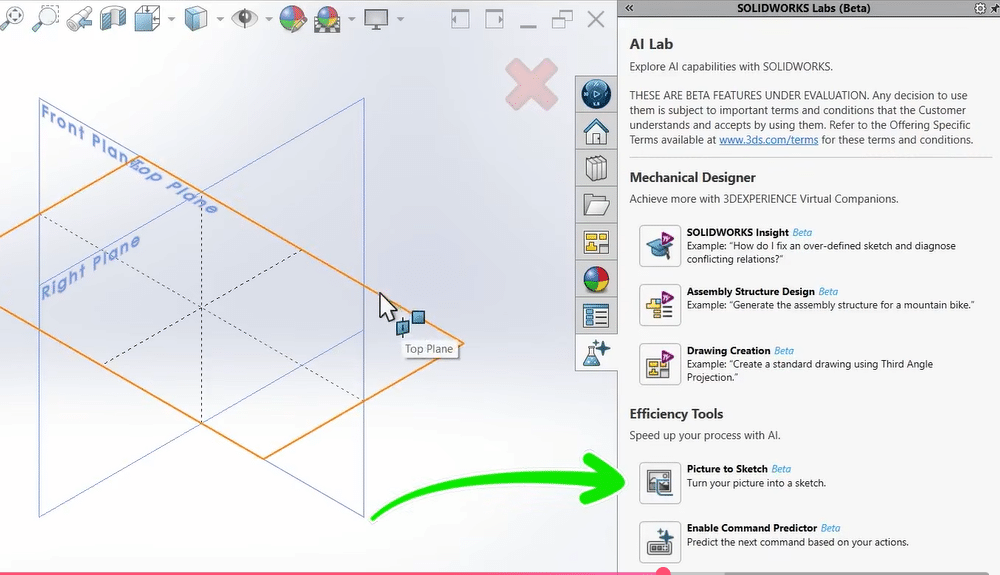Click the Zoom to Fit icon

click(x=11, y=17)
